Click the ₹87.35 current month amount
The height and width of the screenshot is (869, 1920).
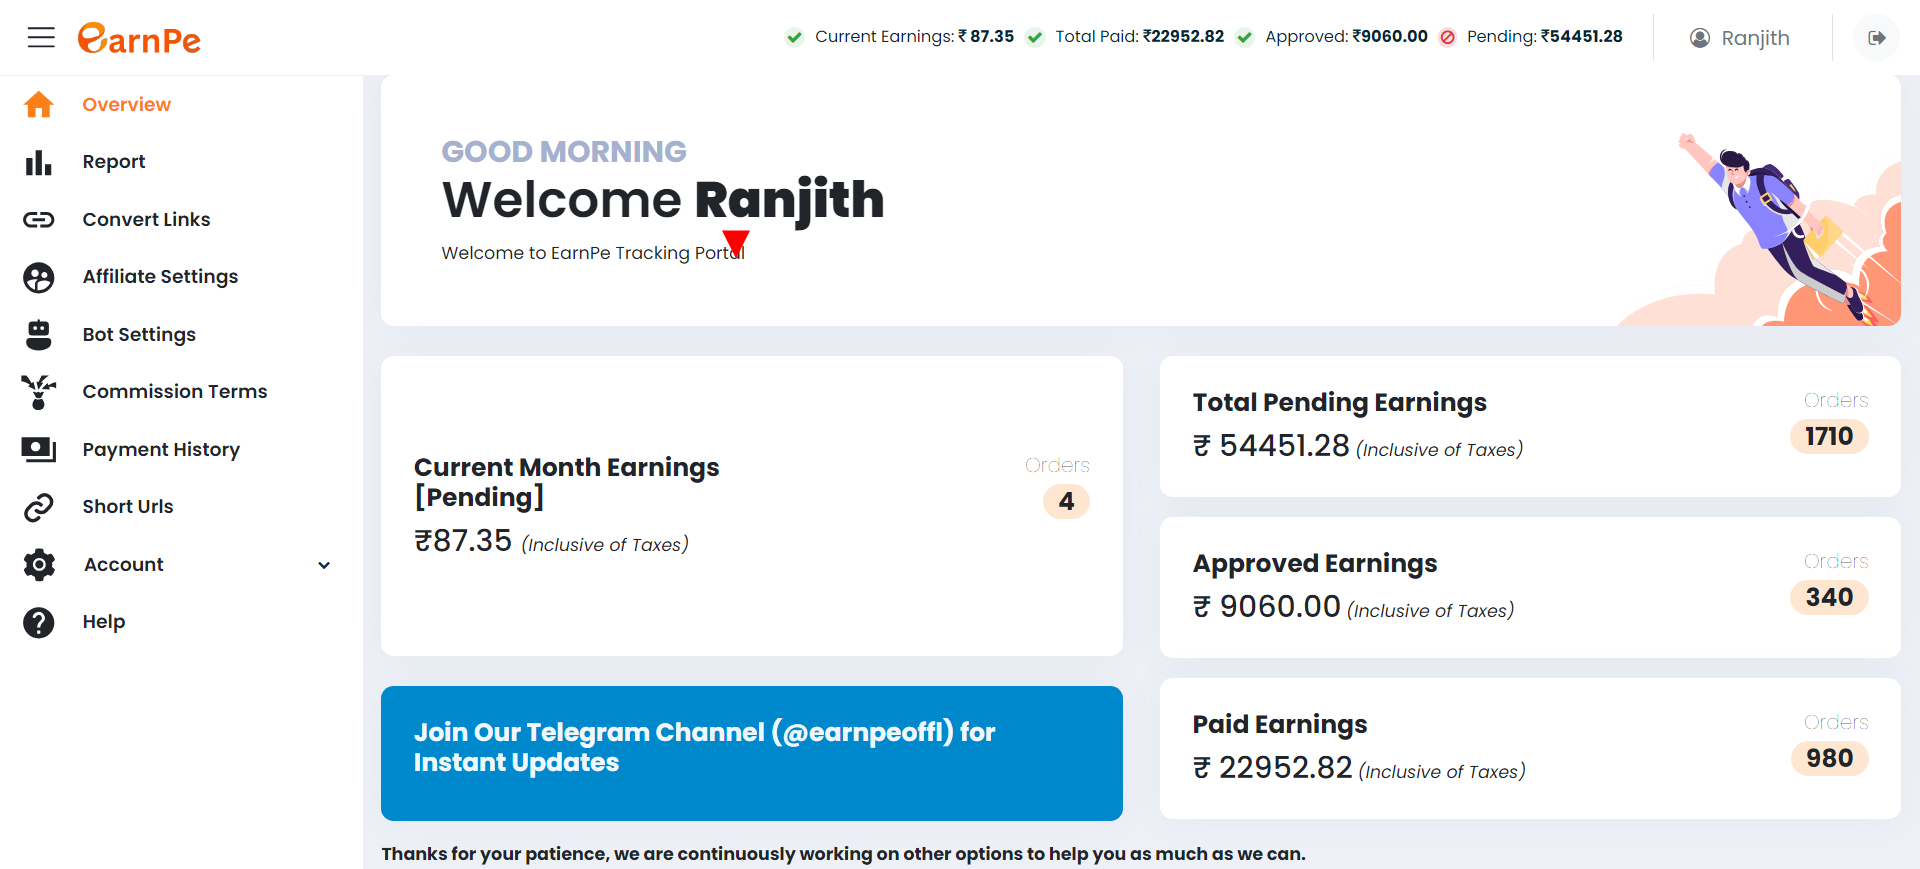pyautogui.click(x=463, y=541)
